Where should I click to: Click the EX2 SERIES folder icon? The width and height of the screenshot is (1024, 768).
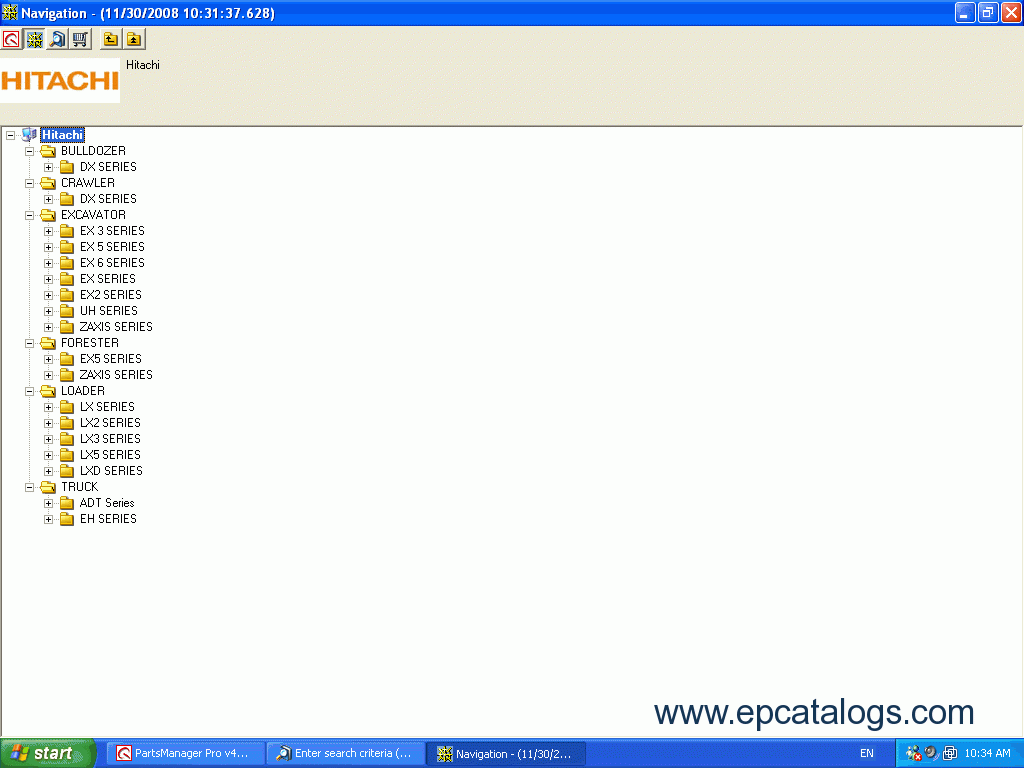pyautogui.click(x=67, y=295)
